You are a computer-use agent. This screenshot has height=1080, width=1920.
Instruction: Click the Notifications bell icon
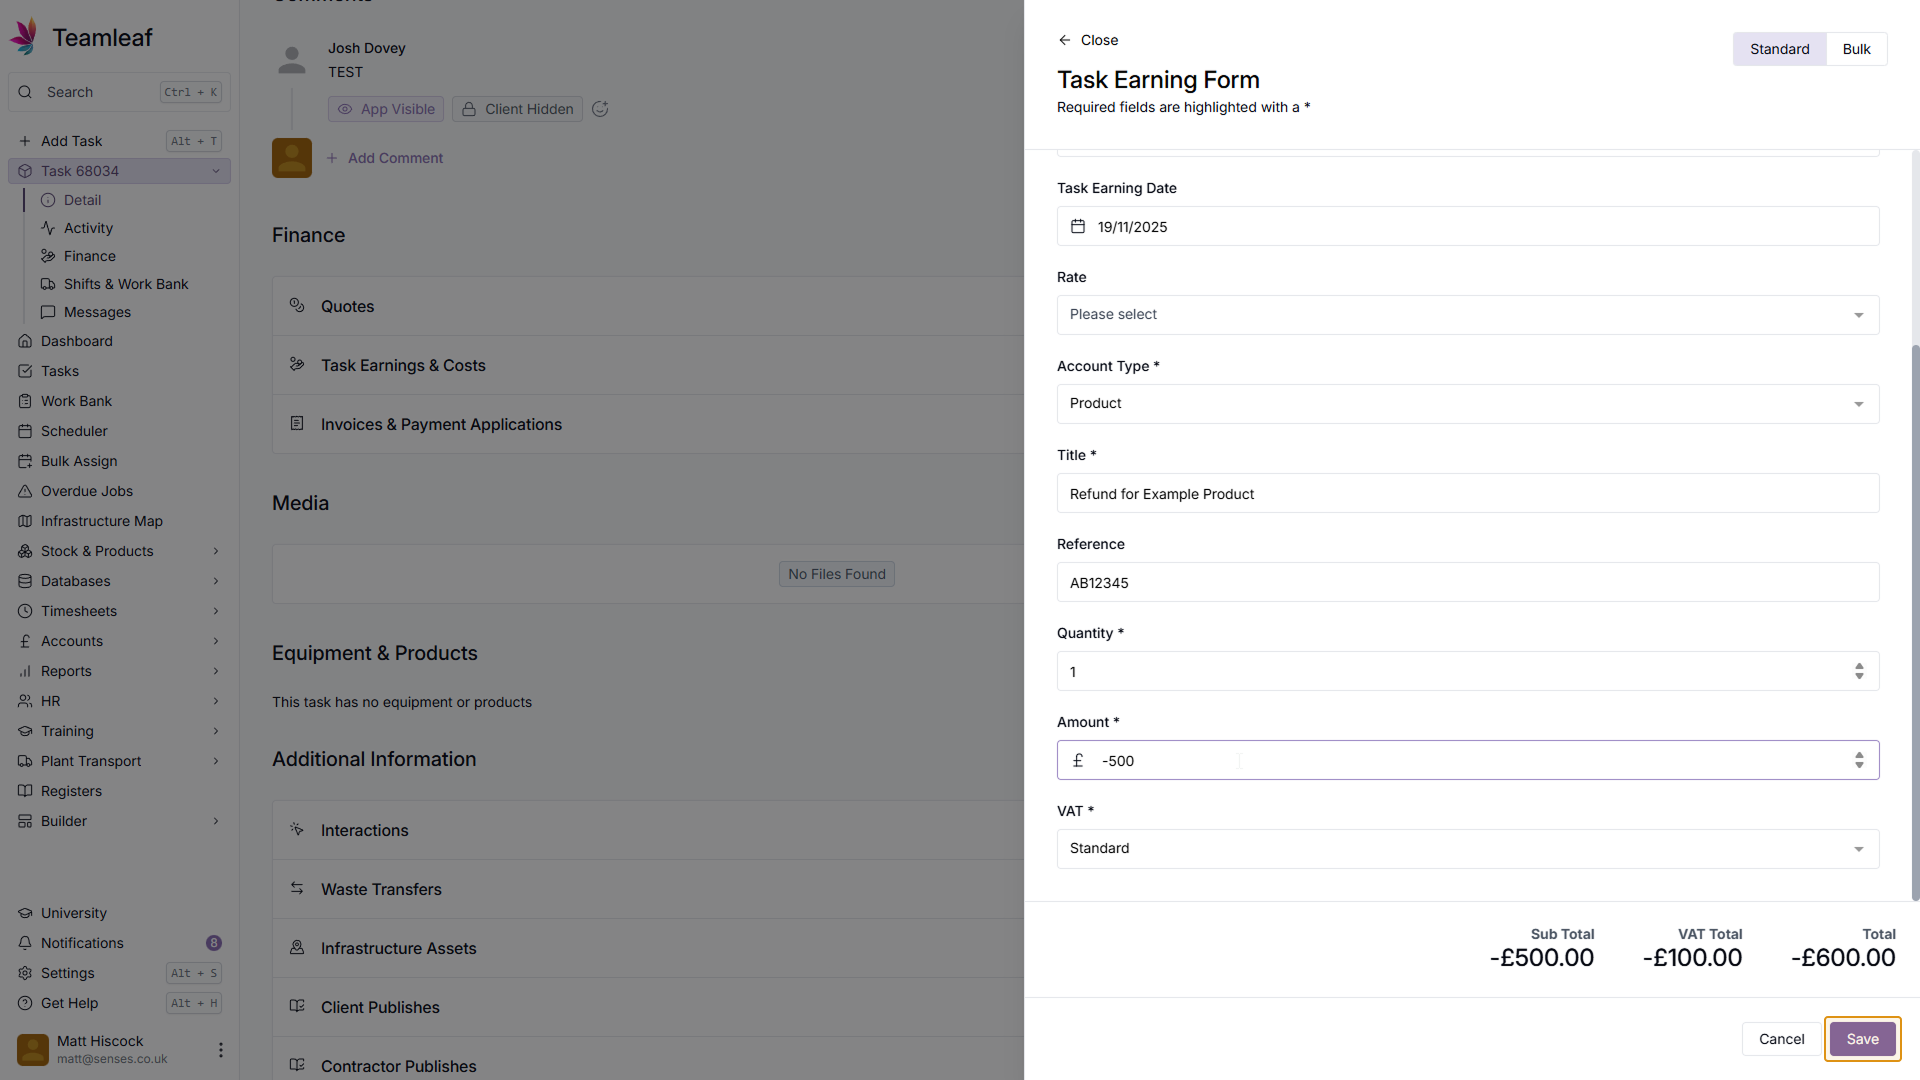coord(25,943)
